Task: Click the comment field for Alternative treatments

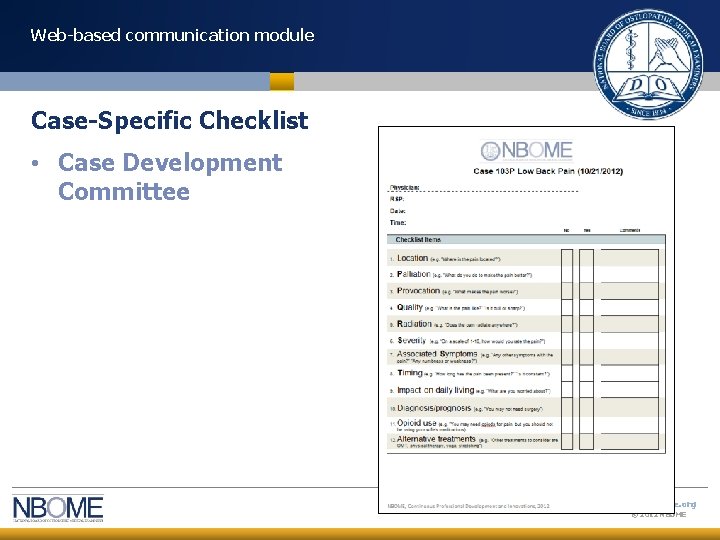Action: [x=630, y=441]
